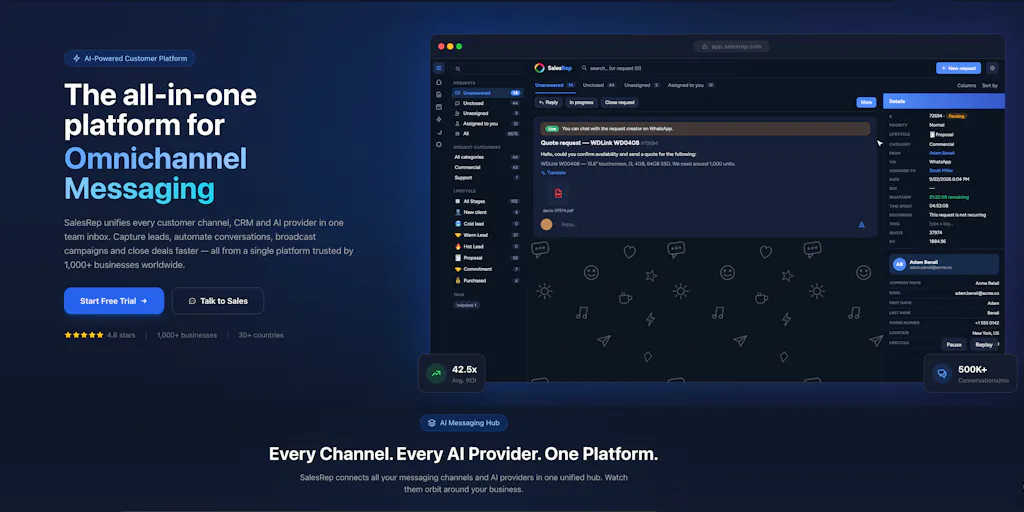1024x512 pixels.
Task: Click the chat bubbles icon beside 500K+
Action: [942, 374]
